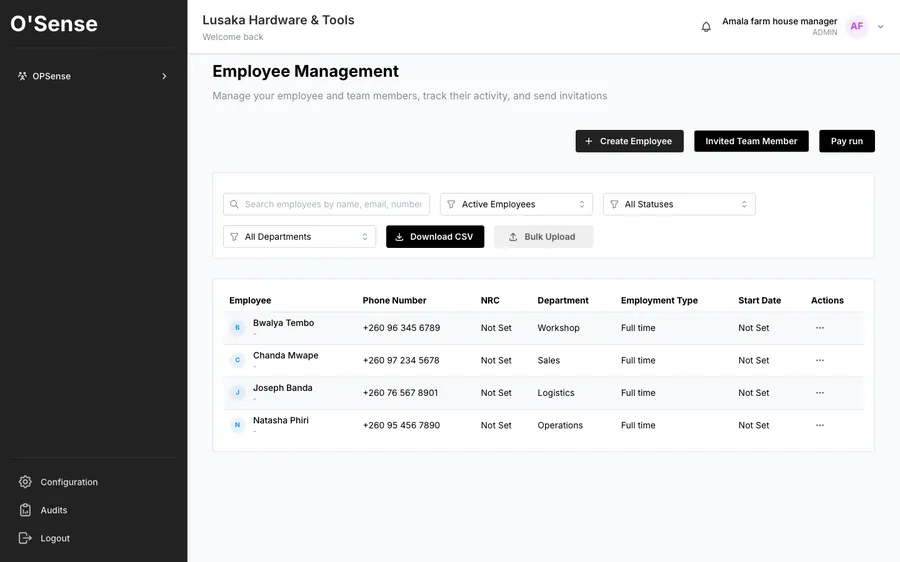Select the name Chanda Mwape

click(x=286, y=355)
